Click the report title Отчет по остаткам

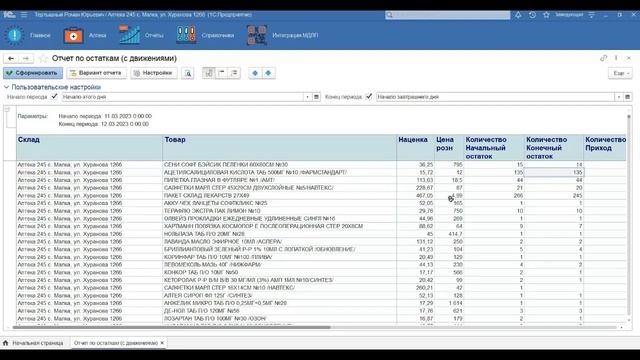tap(114, 58)
